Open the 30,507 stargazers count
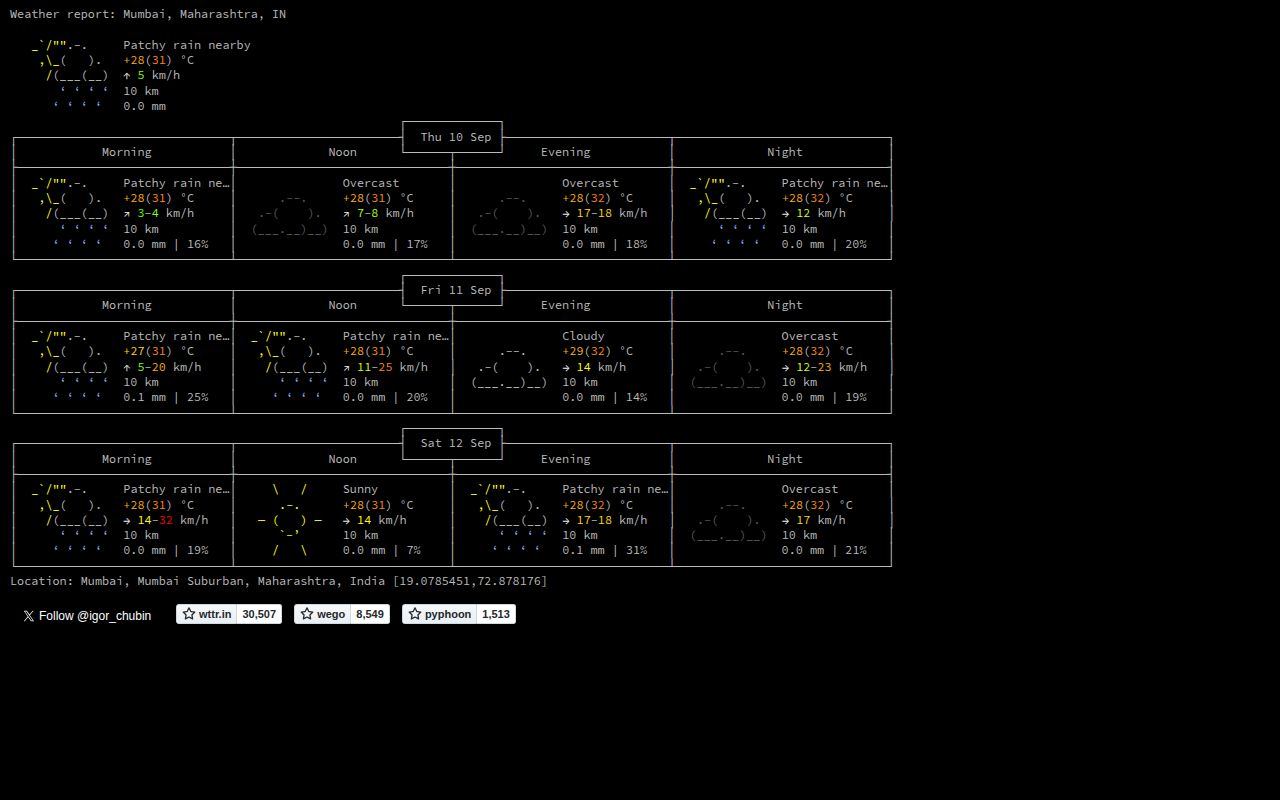 (x=259, y=614)
